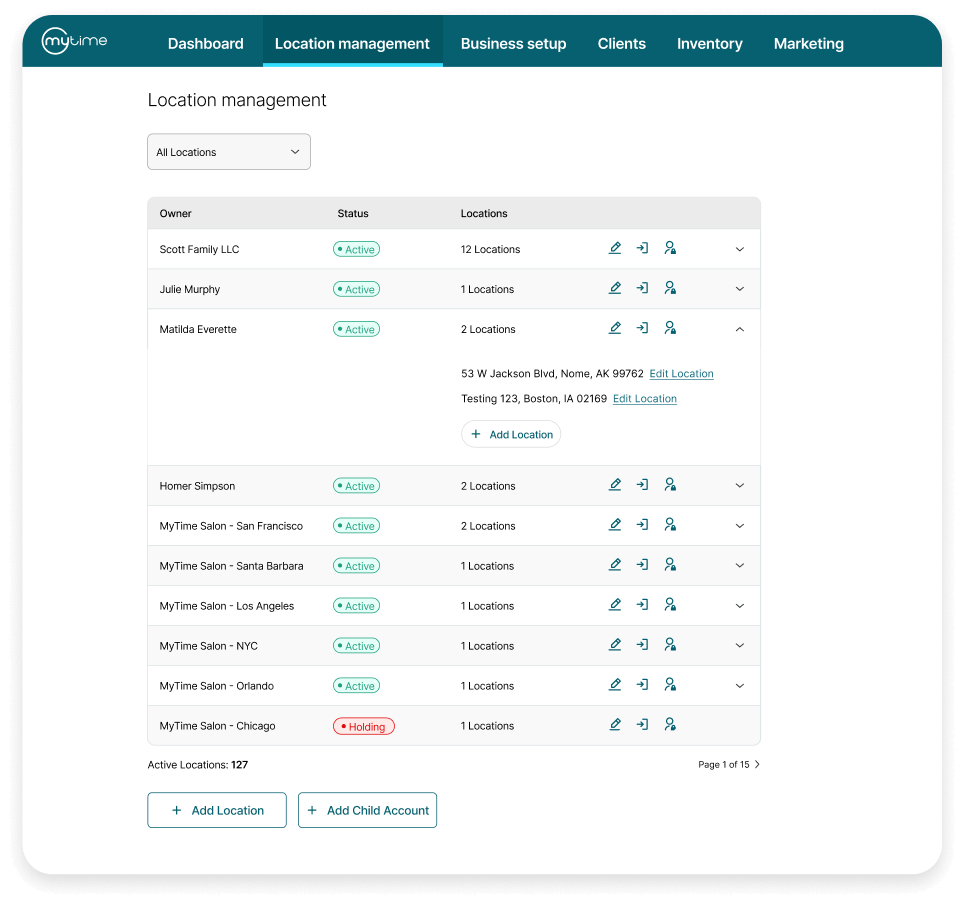This screenshot has width=965, height=904.
Task: Log in as MyTime Salon - Orlando
Action: (x=643, y=685)
